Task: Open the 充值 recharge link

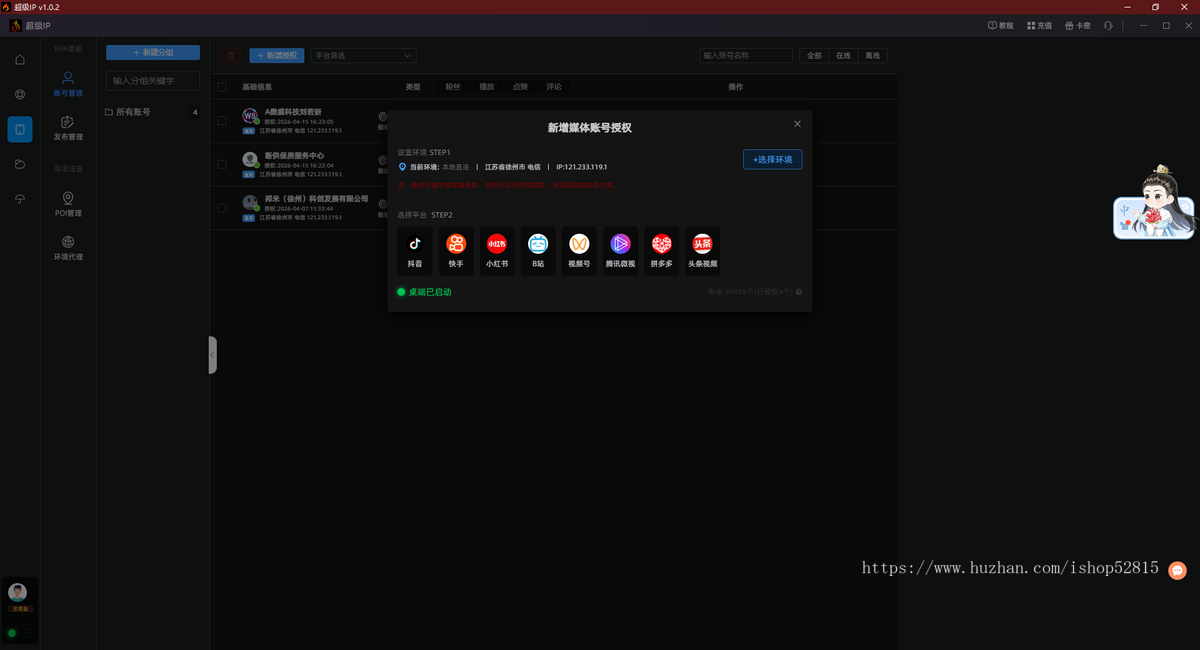Action: point(1039,25)
